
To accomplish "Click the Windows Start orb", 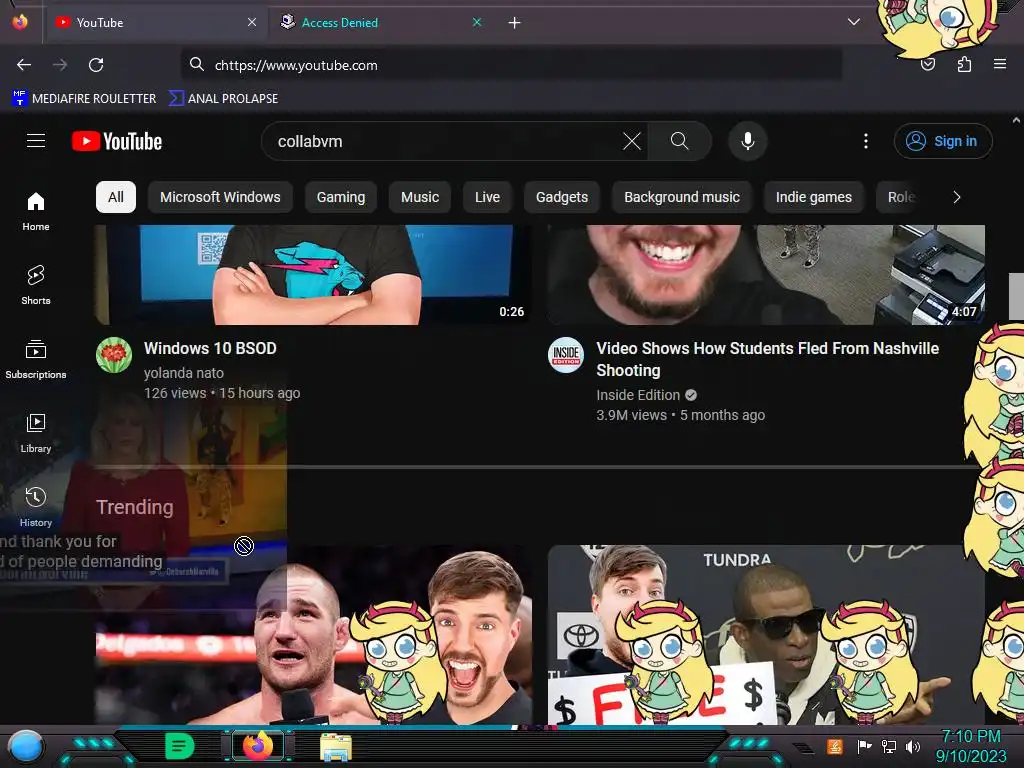I will (26, 746).
